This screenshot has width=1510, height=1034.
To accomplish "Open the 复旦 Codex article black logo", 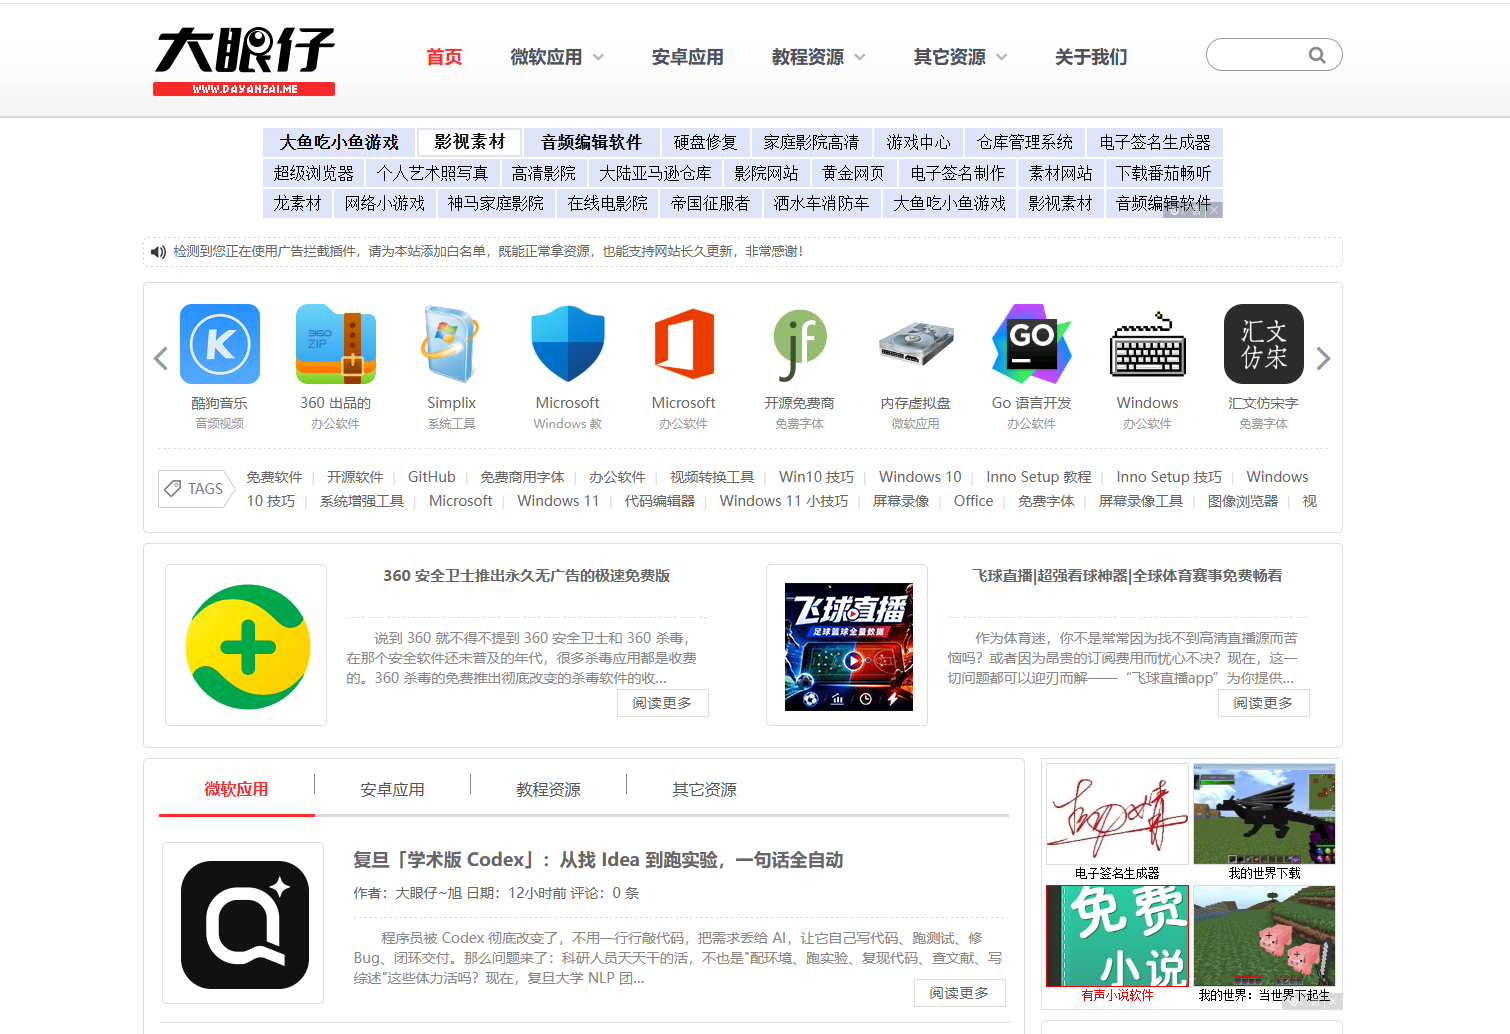I will [x=243, y=923].
